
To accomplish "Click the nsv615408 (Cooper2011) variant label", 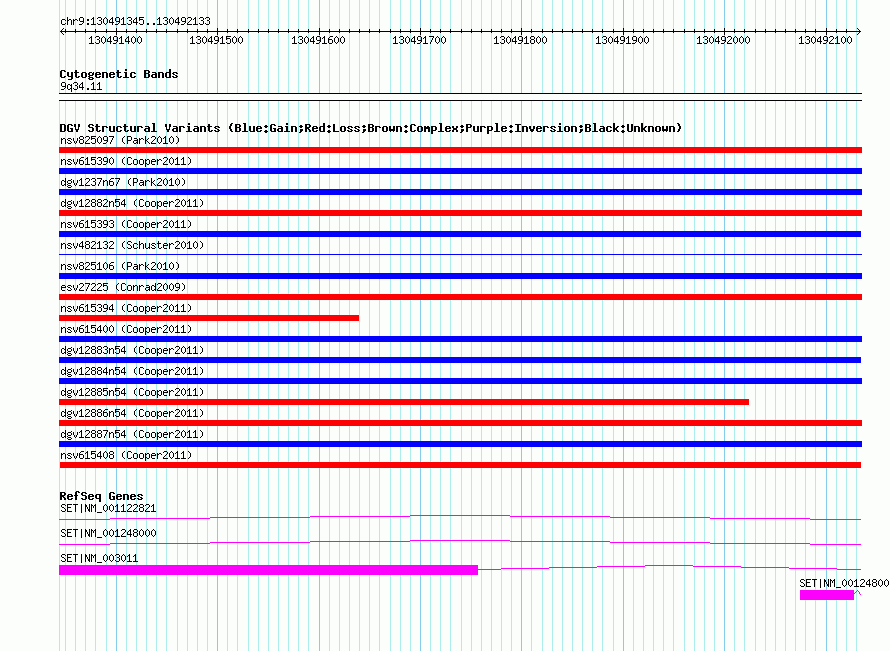I will (x=126, y=455).
